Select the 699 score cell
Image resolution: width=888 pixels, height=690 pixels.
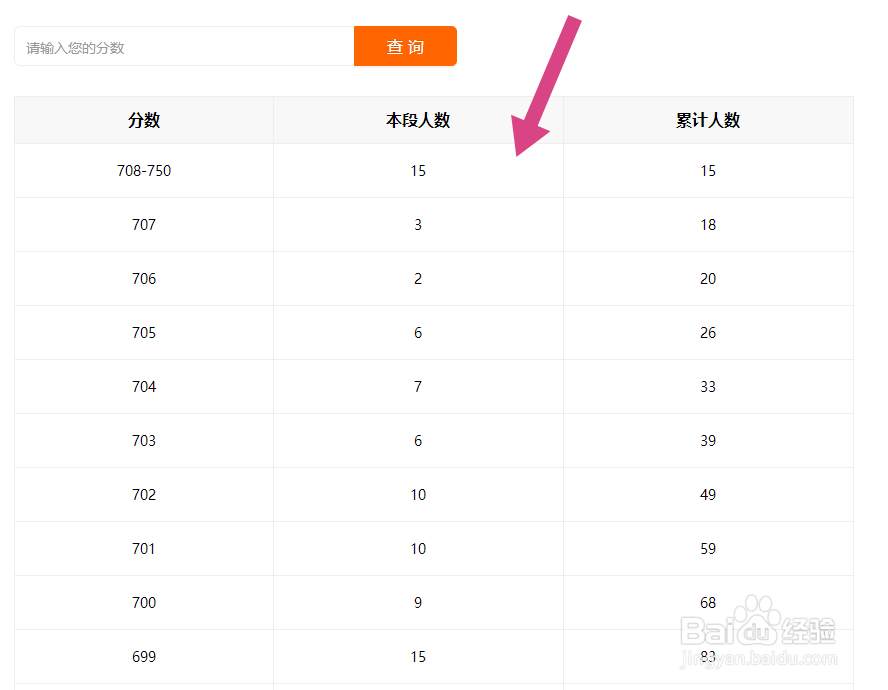(144, 657)
